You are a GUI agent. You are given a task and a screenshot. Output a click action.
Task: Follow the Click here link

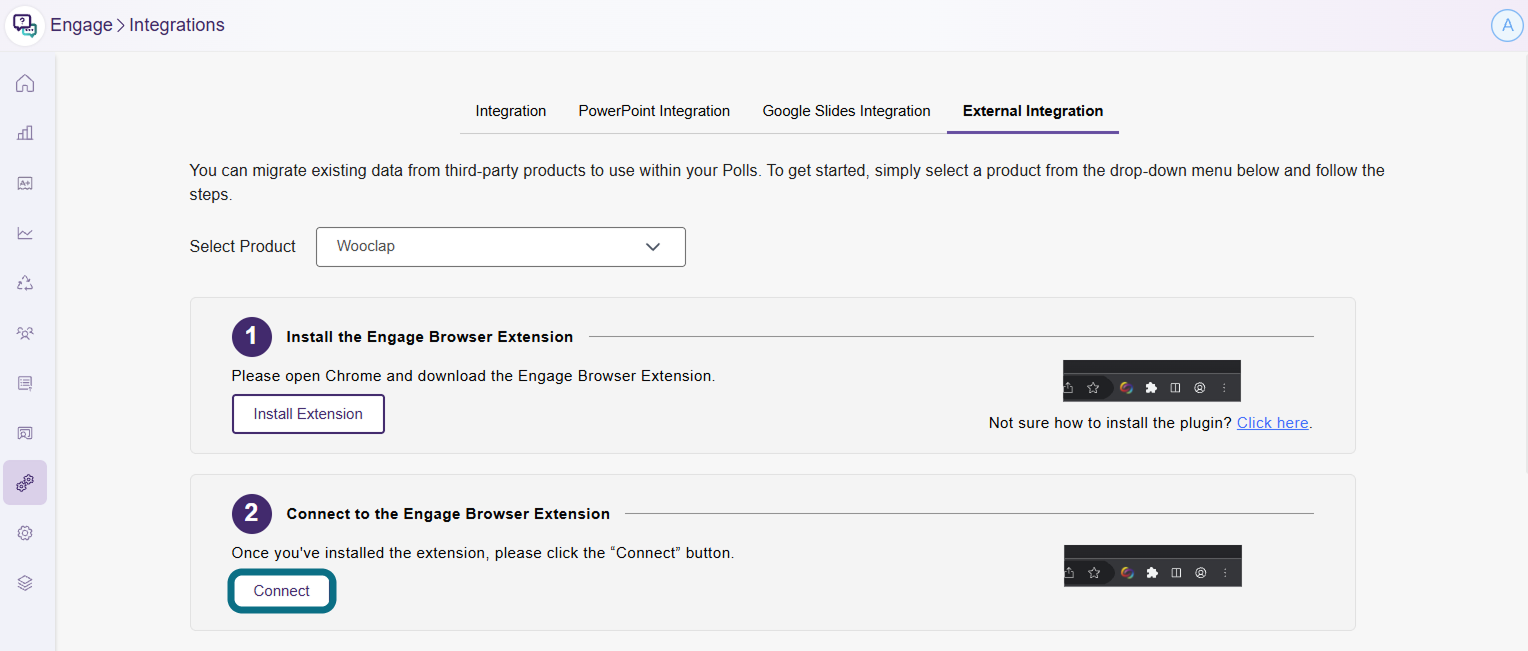click(1273, 423)
